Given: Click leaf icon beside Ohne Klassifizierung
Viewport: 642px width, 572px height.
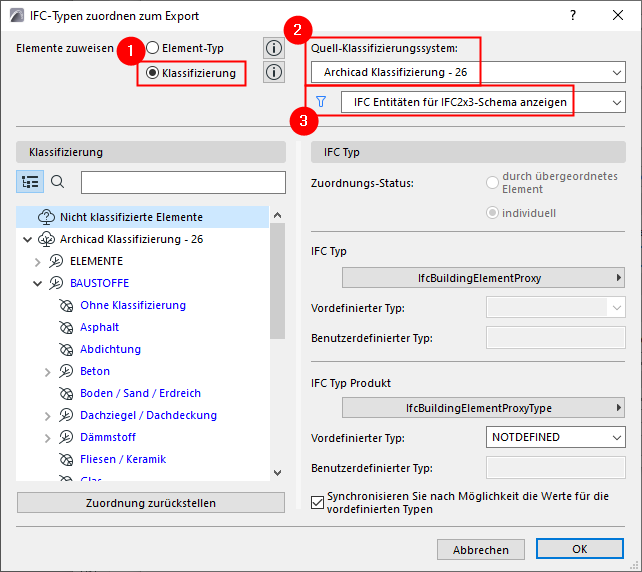Looking at the screenshot, I should click(66, 305).
